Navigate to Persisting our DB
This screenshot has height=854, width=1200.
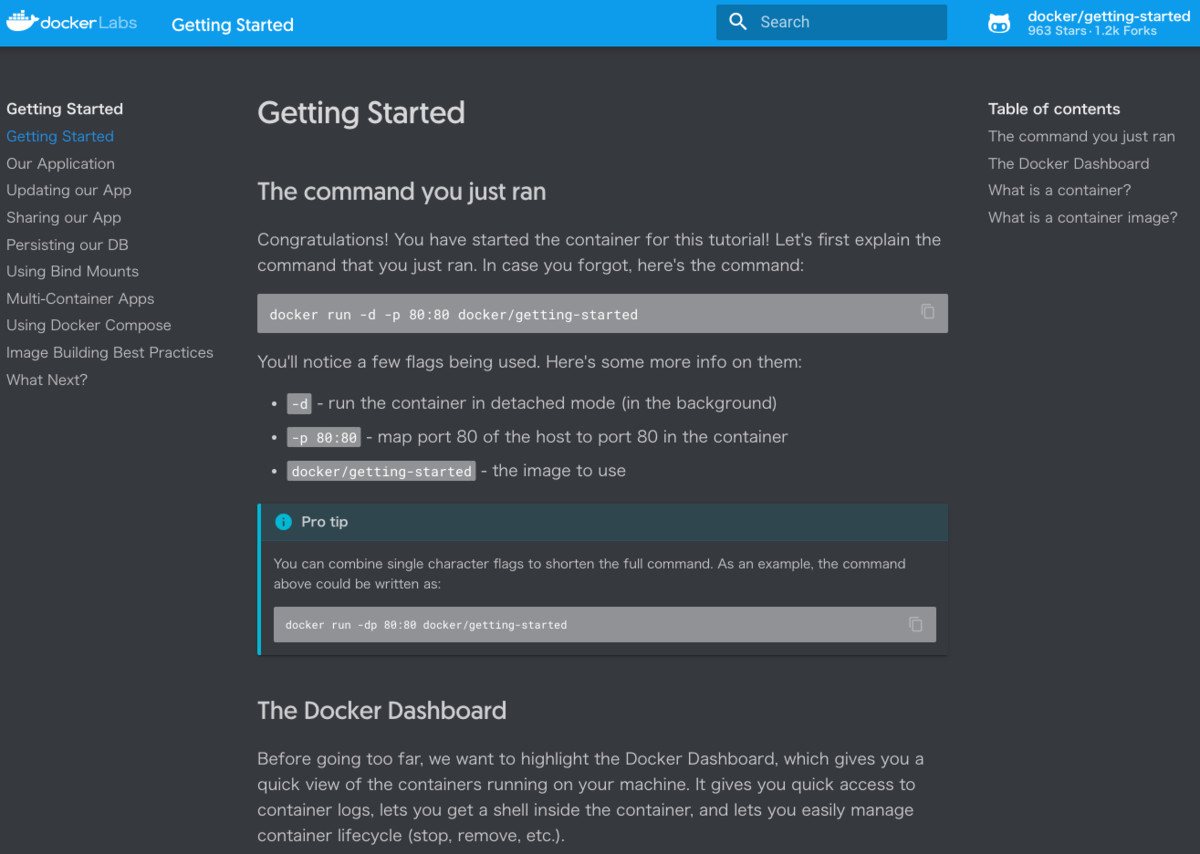pyautogui.click(x=67, y=244)
